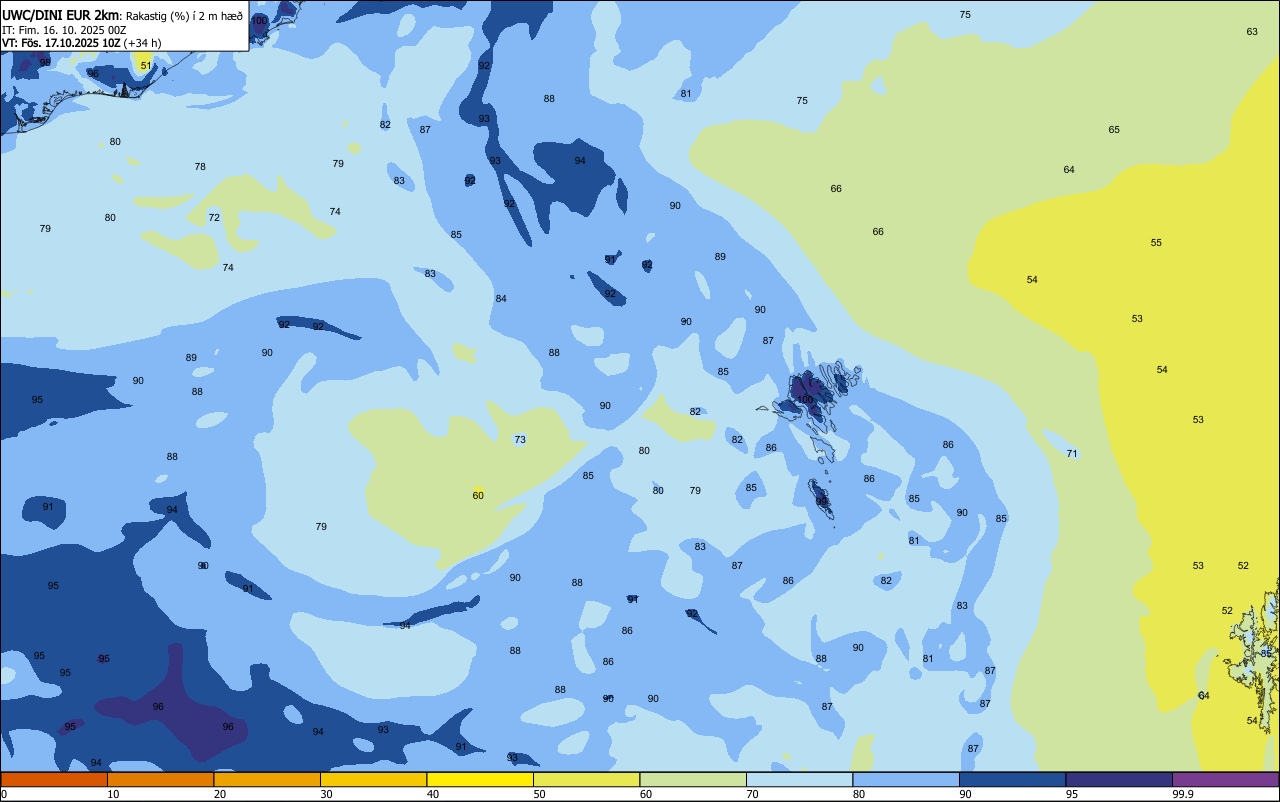This screenshot has width=1280, height=802.
Task: Click humidity value 98 on the map
Action: (45, 62)
